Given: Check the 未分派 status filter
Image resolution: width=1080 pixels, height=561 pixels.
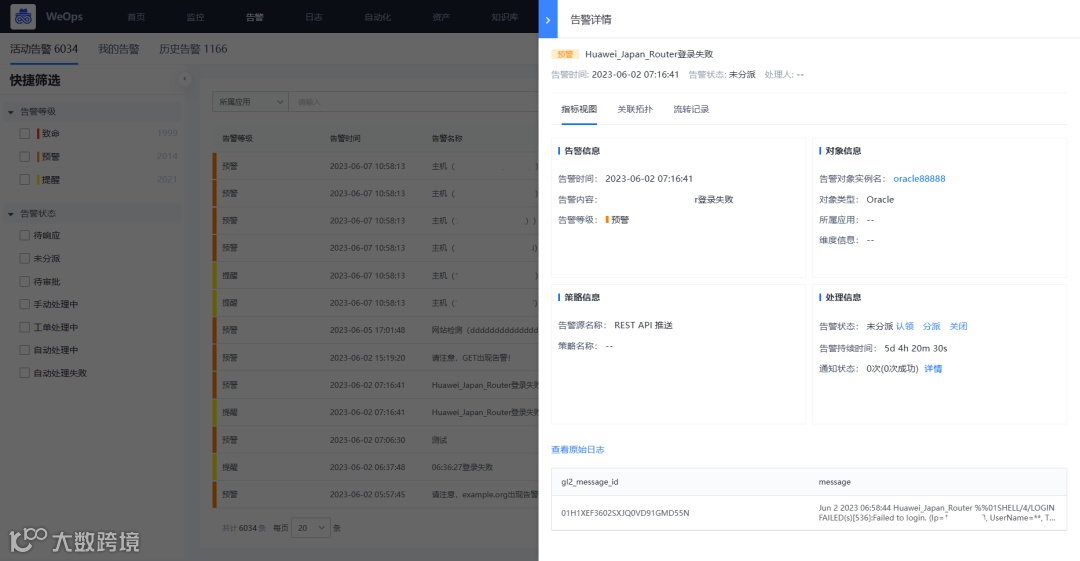Looking at the screenshot, I should click(x=25, y=258).
